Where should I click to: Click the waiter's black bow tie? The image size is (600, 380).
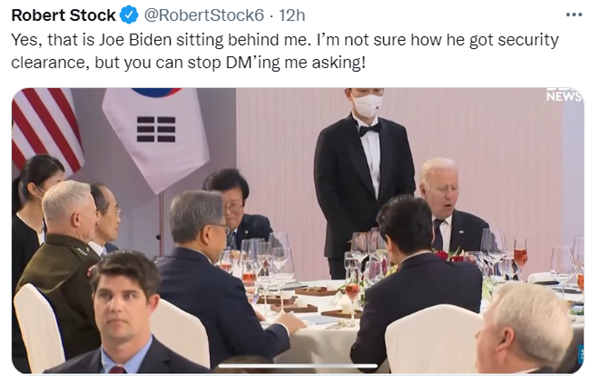click(369, 129)
